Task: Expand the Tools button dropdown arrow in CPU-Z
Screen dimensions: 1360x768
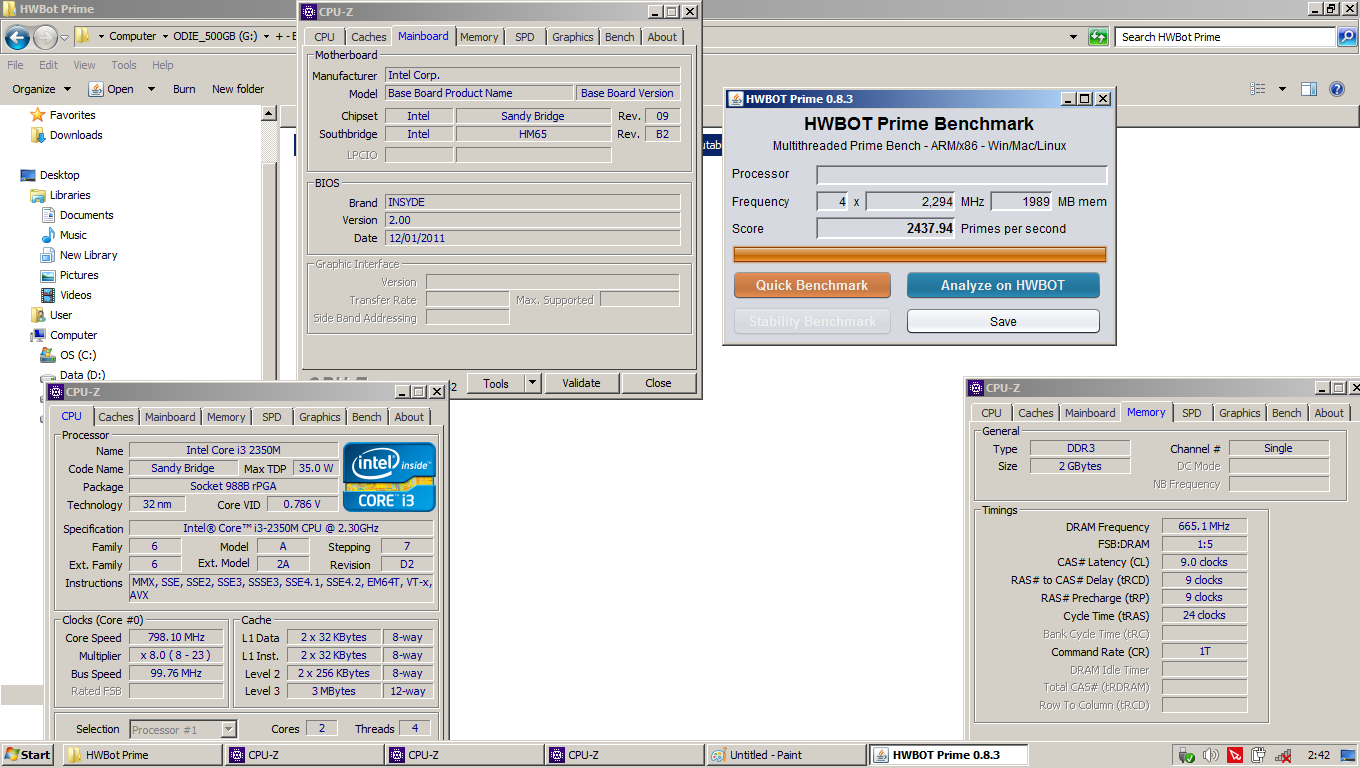Action: (532, 383)
